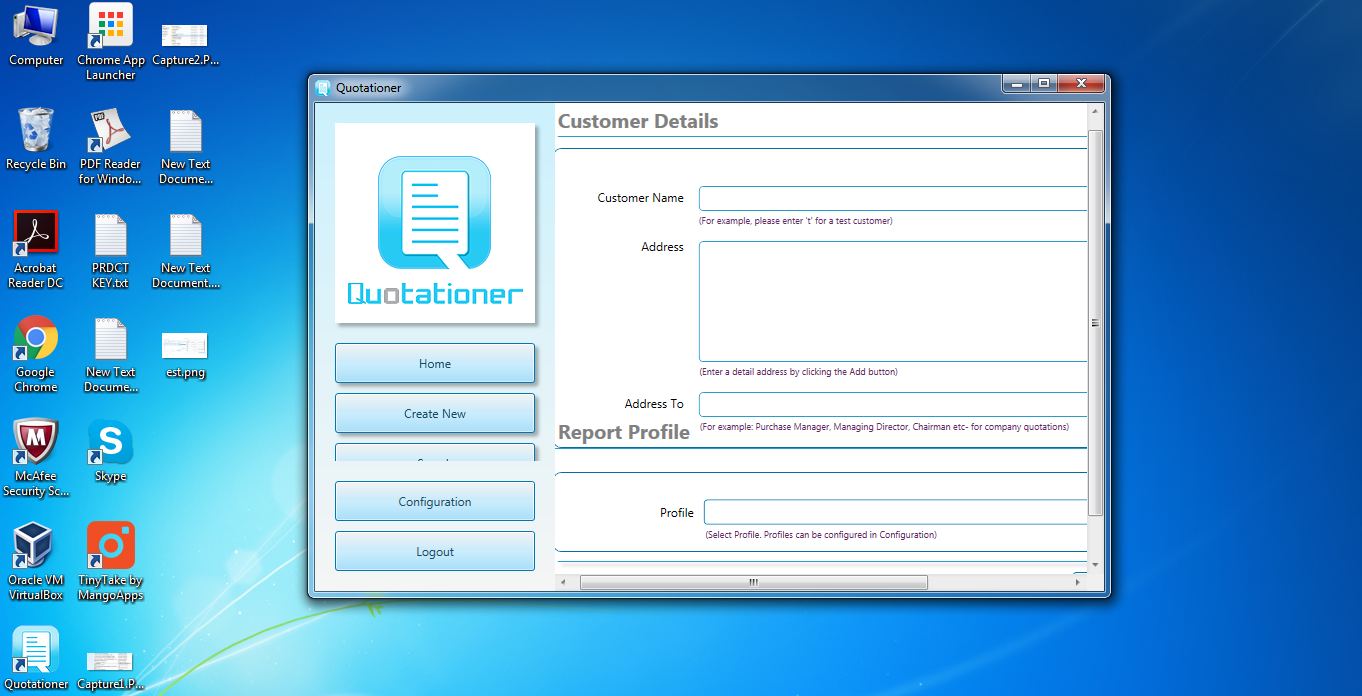This screenshot has width=1362, height=696.
Task: Open the Create New quotation button
Action: (435, 413)
